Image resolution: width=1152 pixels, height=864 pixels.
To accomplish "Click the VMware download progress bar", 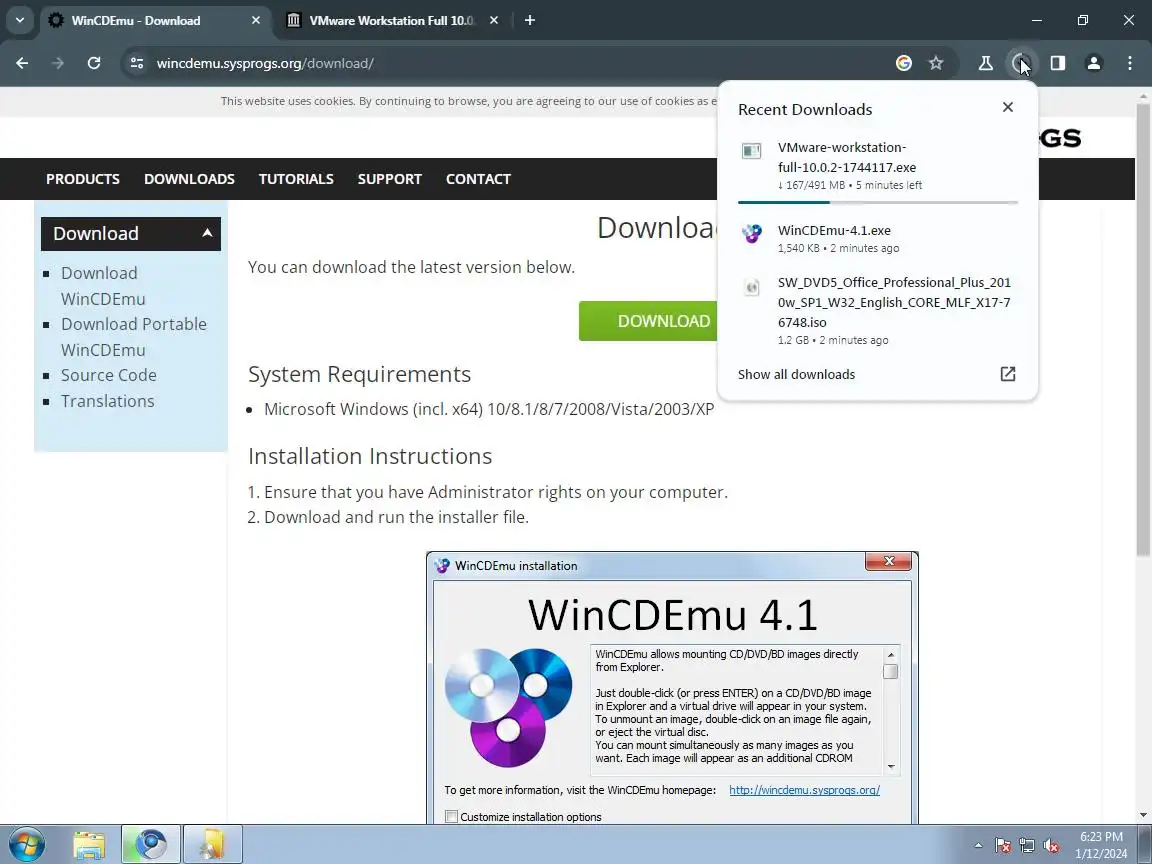I will (x=877, y=202).
